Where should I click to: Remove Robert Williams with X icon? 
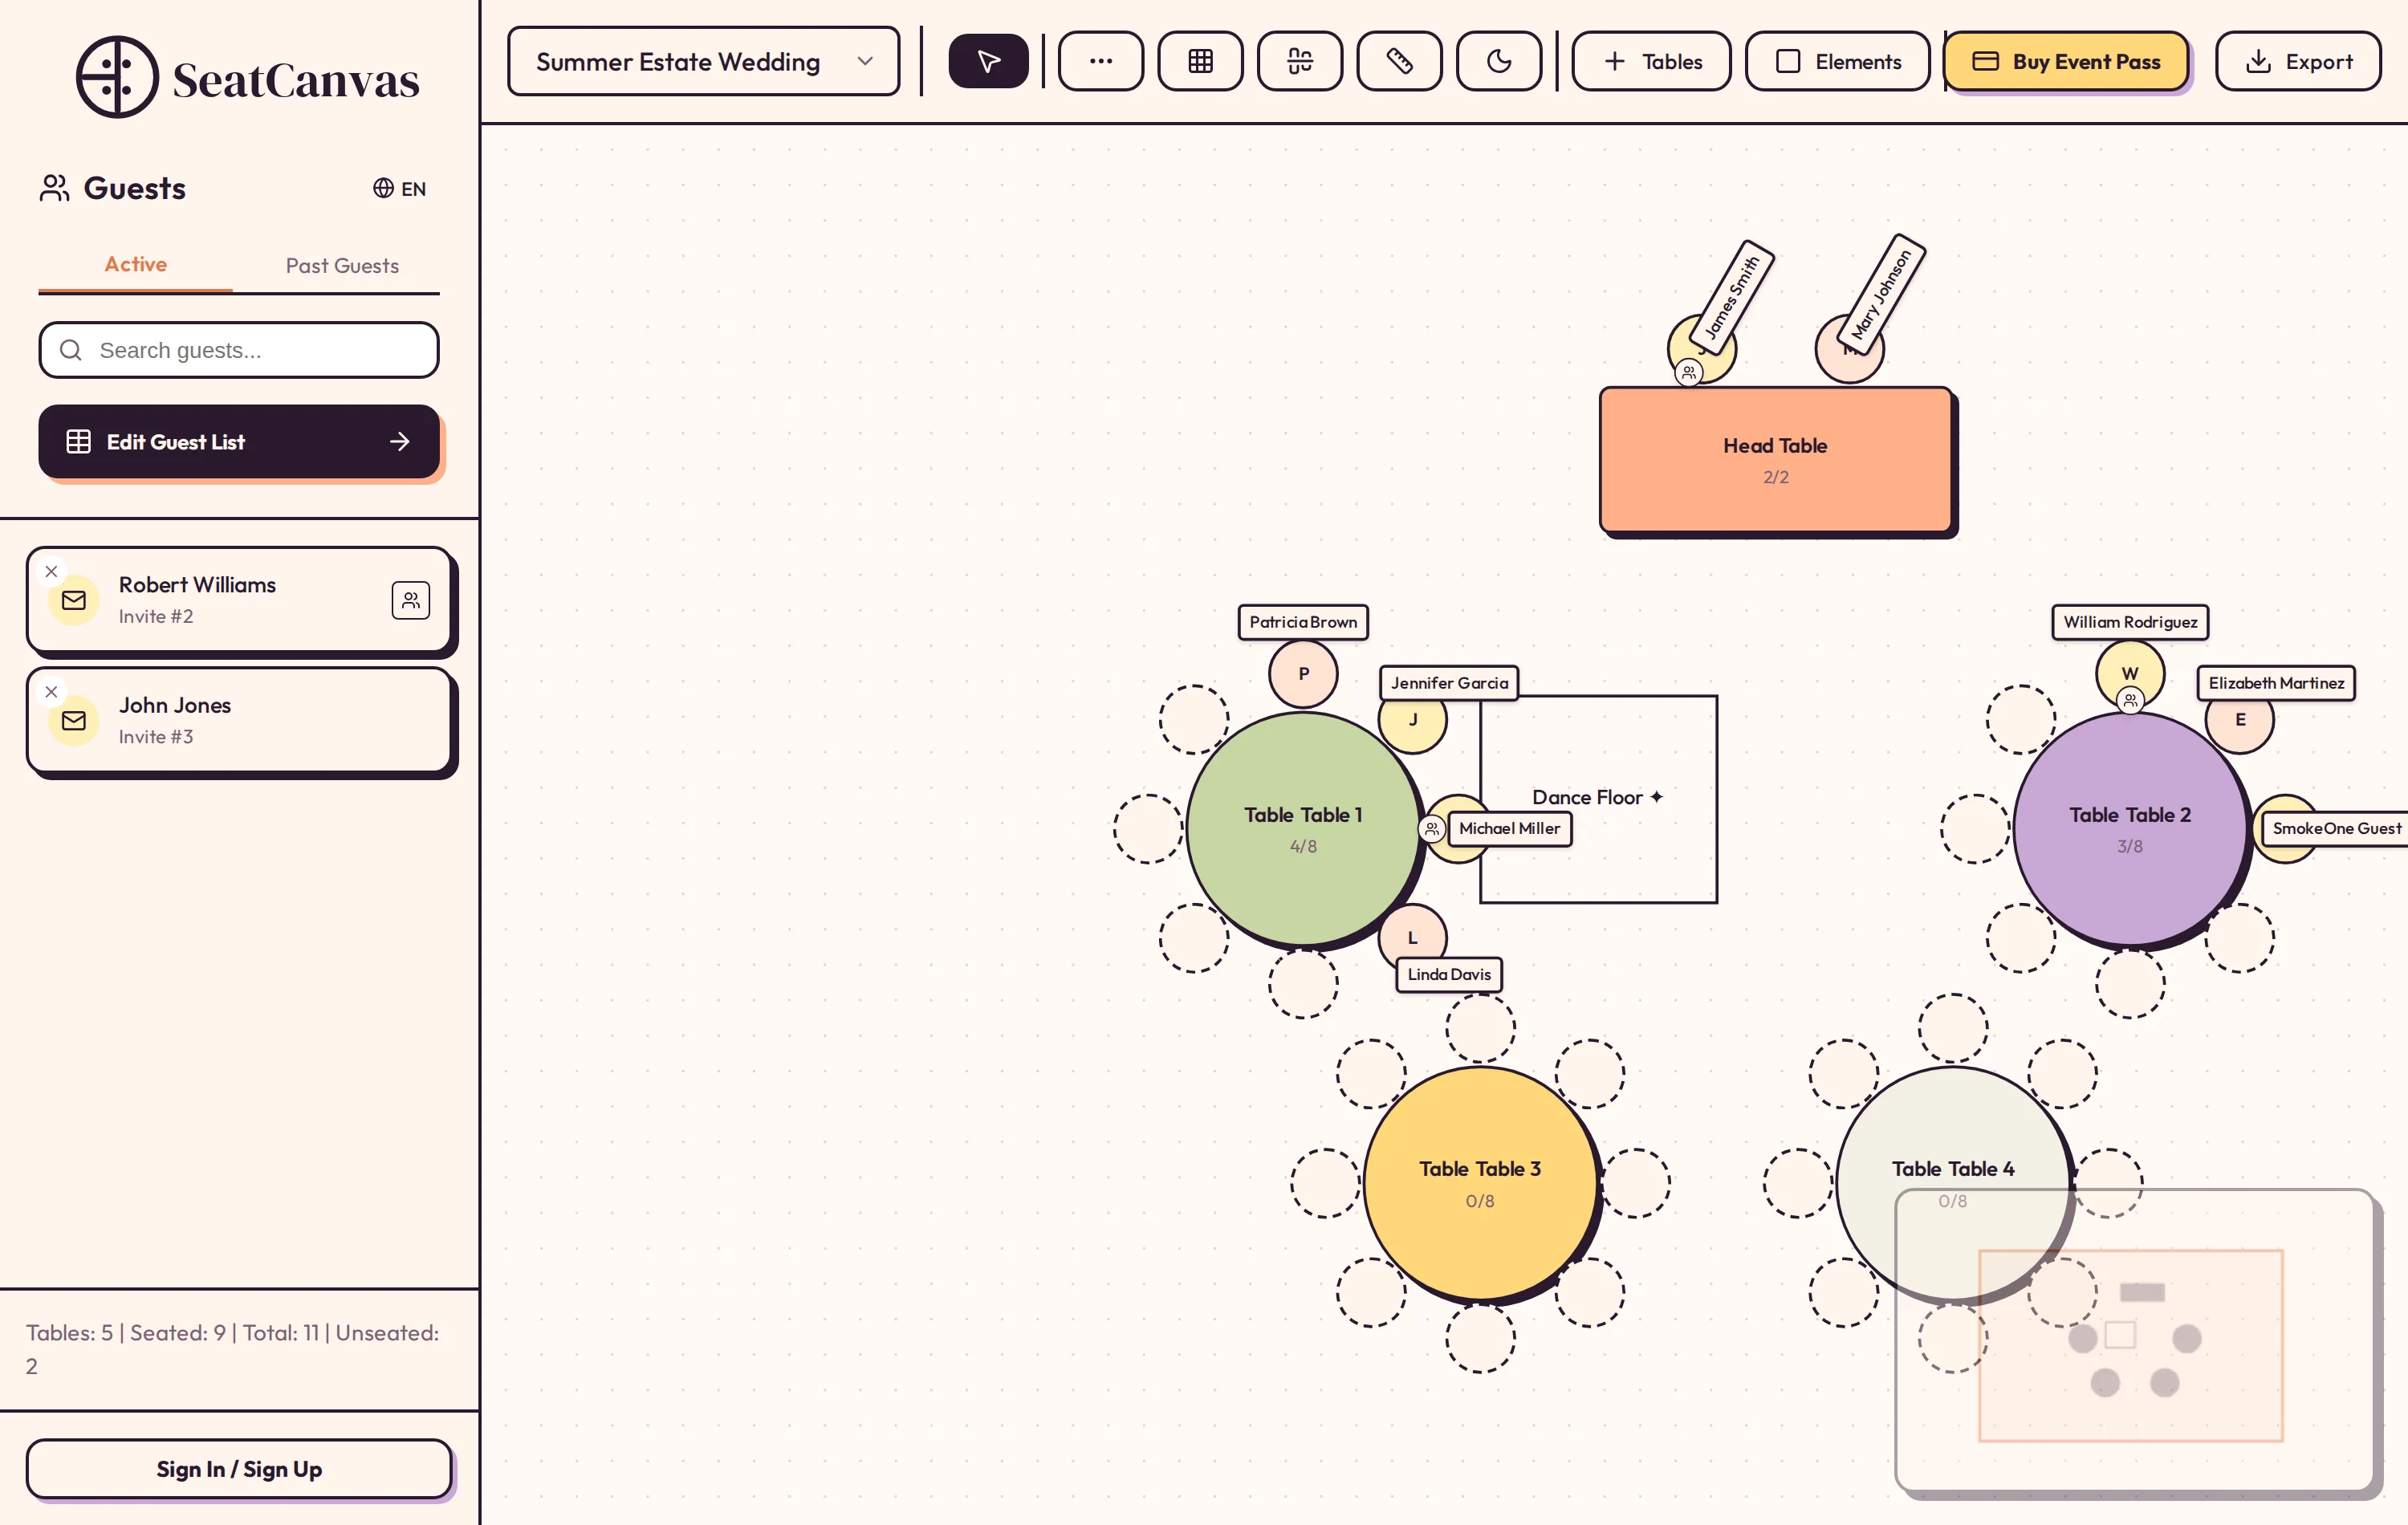[52, 571]
